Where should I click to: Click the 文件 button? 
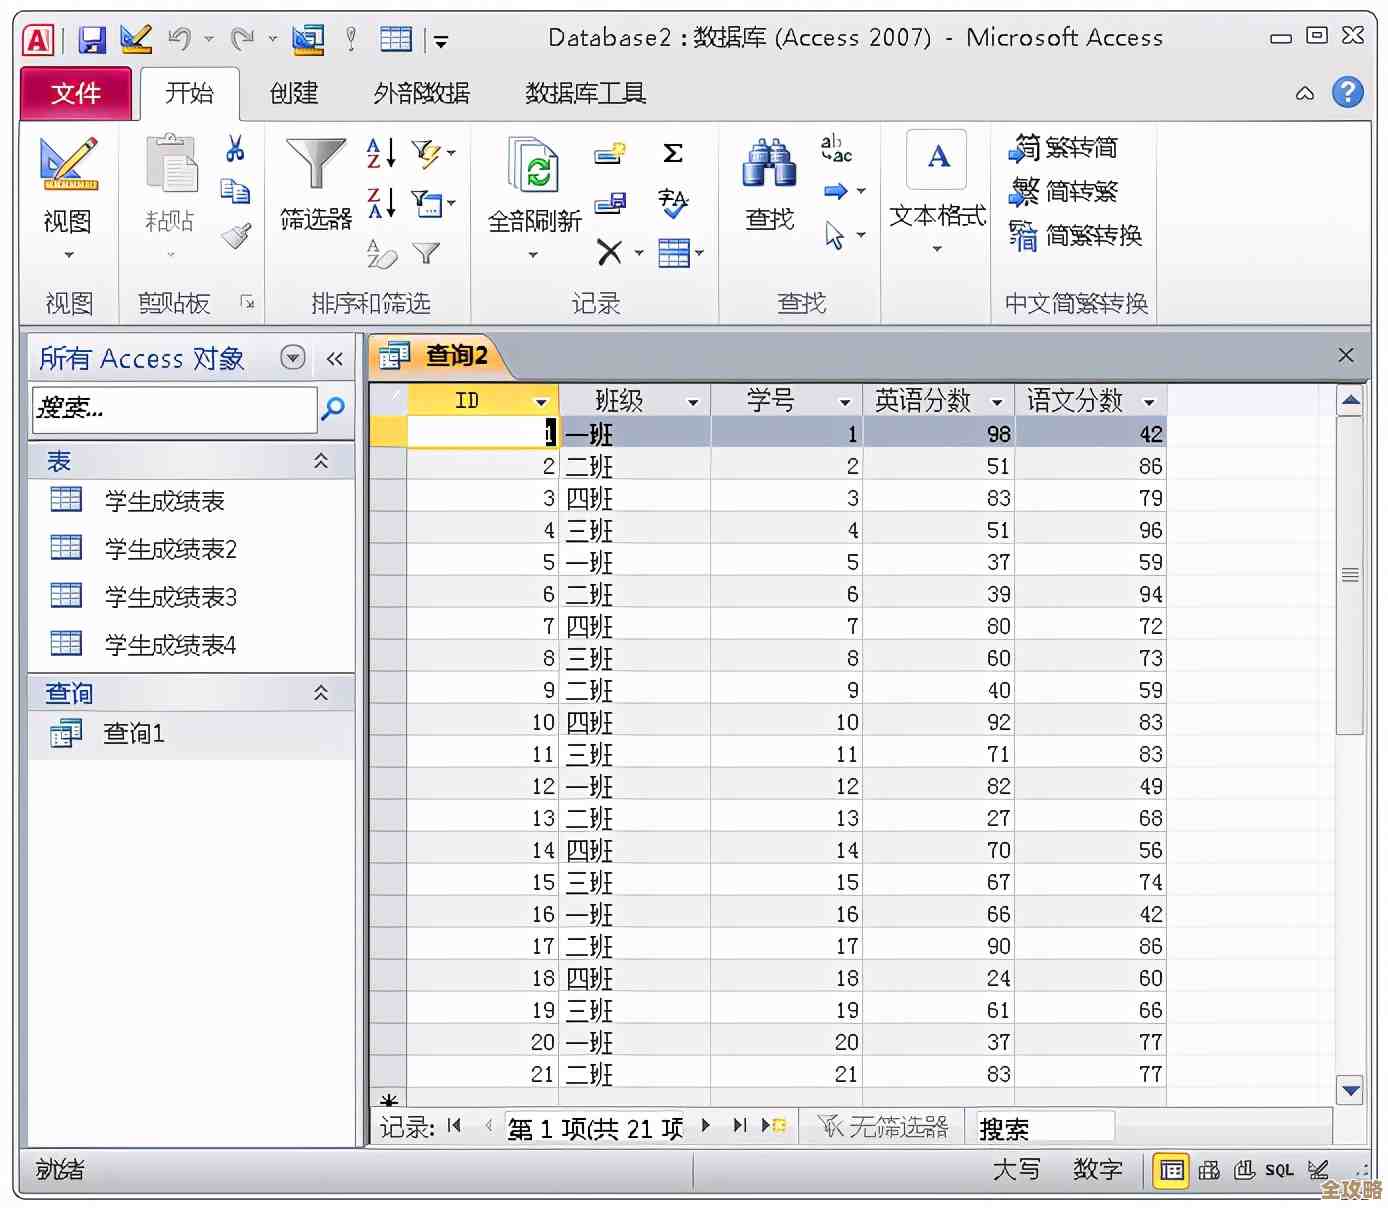(x=76, y=94)
